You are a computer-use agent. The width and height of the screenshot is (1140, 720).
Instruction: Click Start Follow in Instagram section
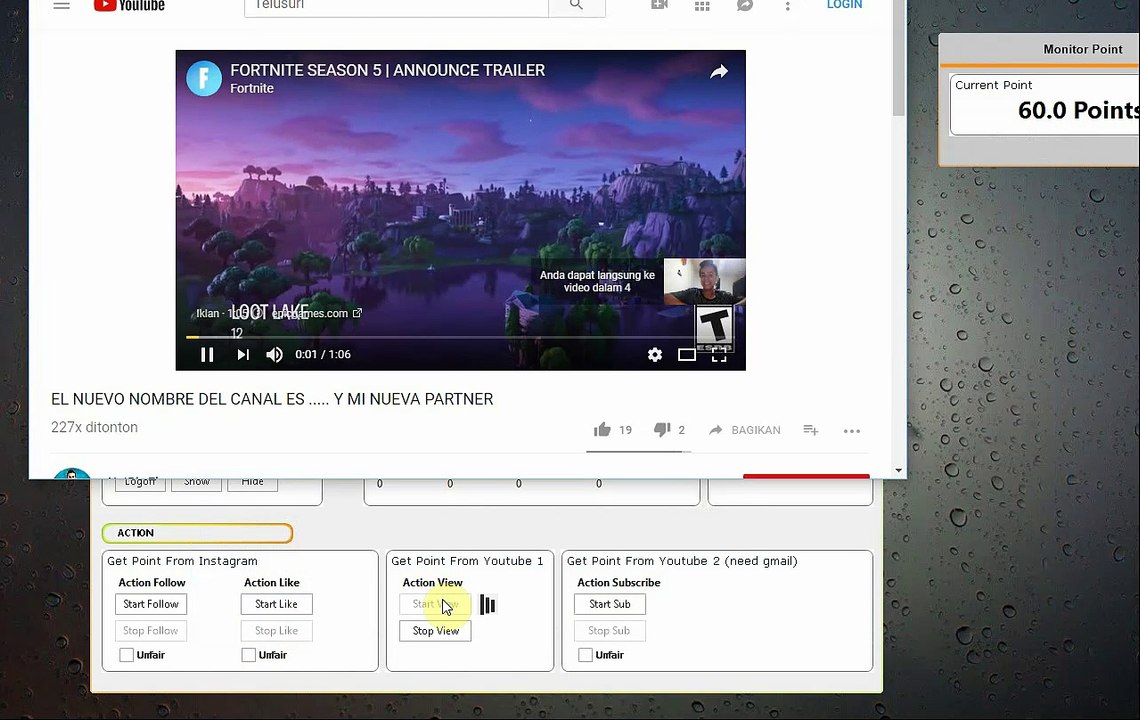pyautogui.click(x=150, y=604)
